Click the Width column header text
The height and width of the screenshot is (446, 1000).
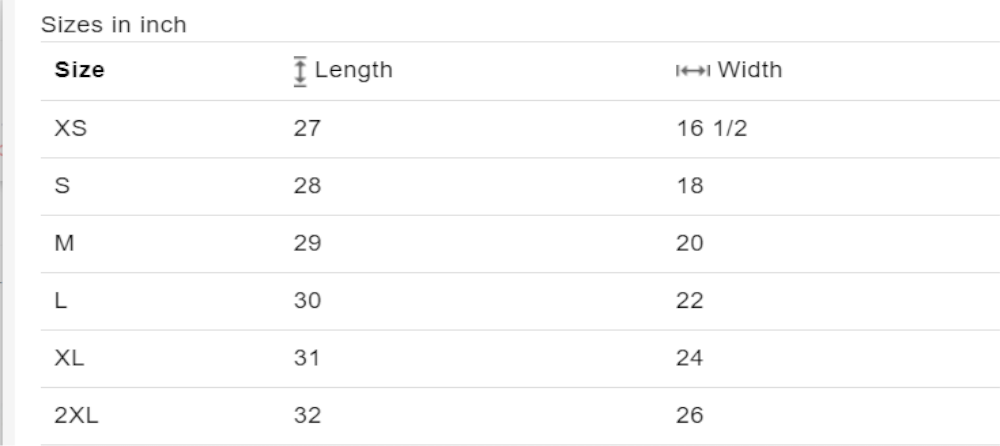coord(749,70)
